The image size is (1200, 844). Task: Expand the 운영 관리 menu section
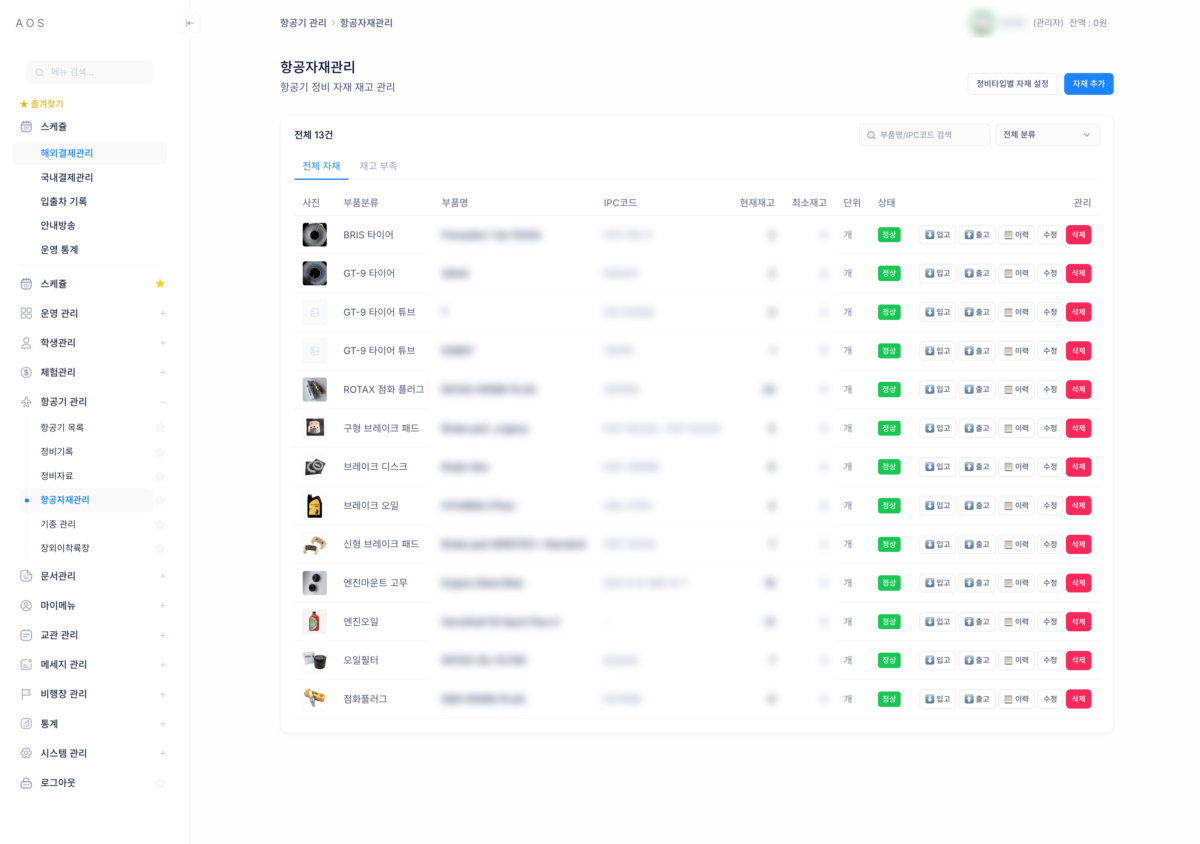point(163,313)
